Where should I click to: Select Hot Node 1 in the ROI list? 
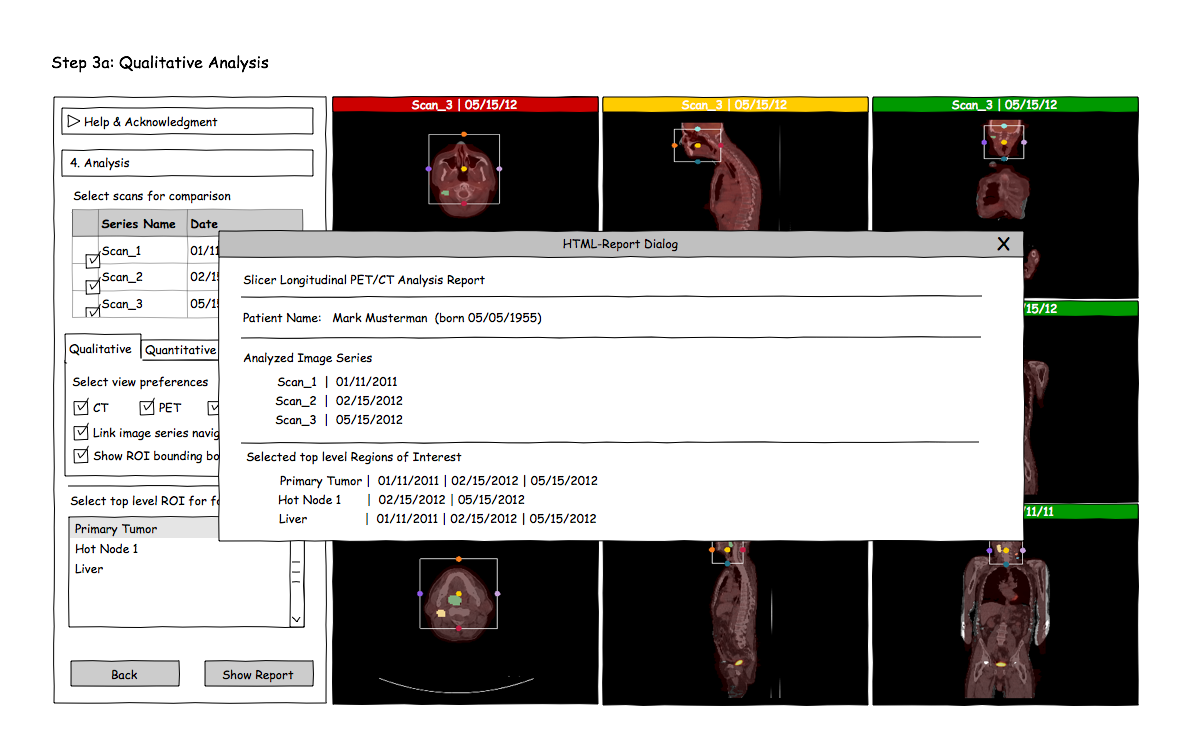coord(107,549)
